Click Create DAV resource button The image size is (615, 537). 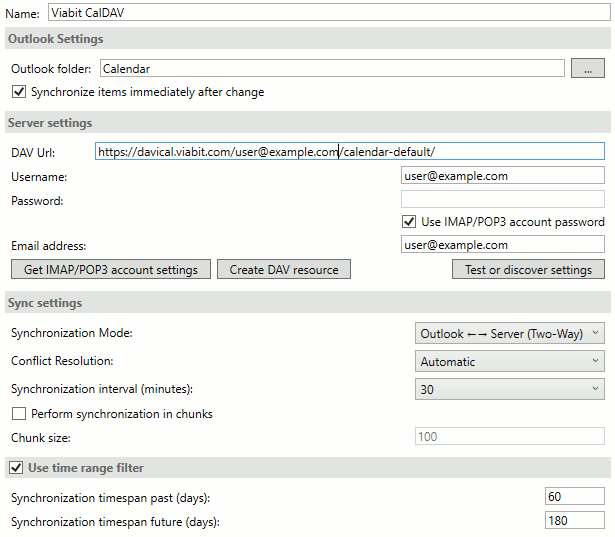(x=284, y=269)
